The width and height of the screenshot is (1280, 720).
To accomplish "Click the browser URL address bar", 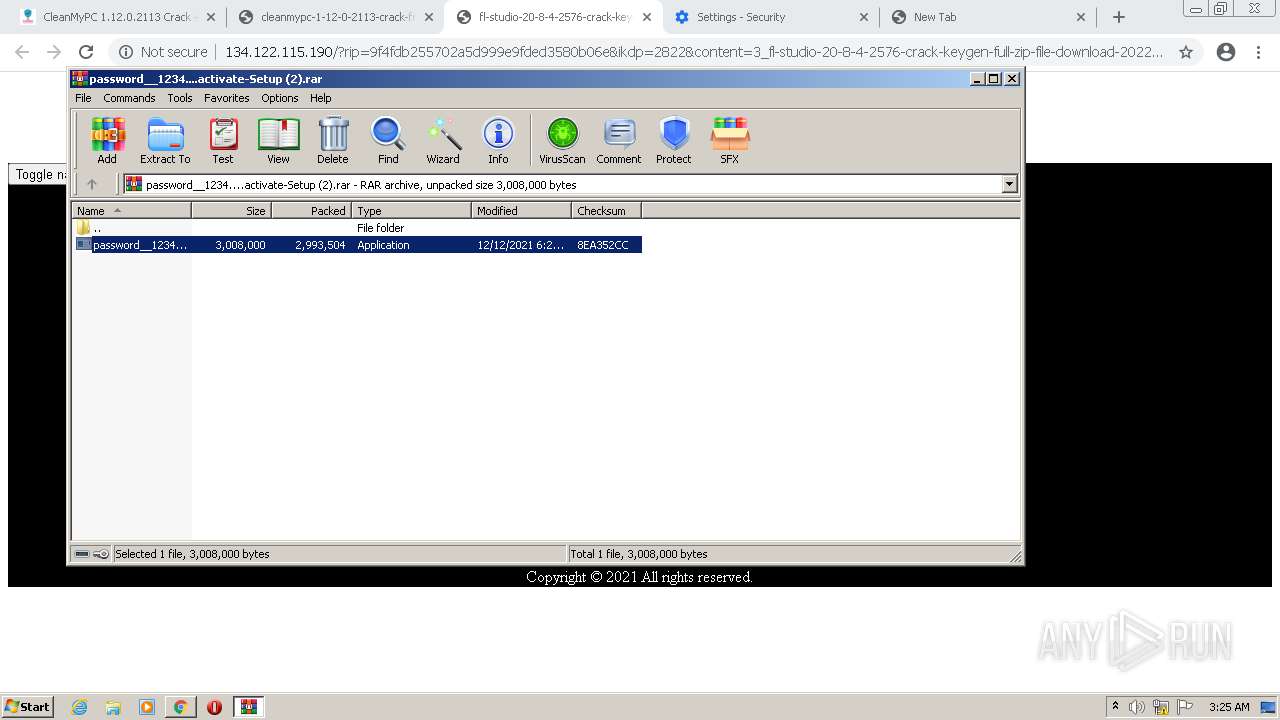I will [693, 52].
